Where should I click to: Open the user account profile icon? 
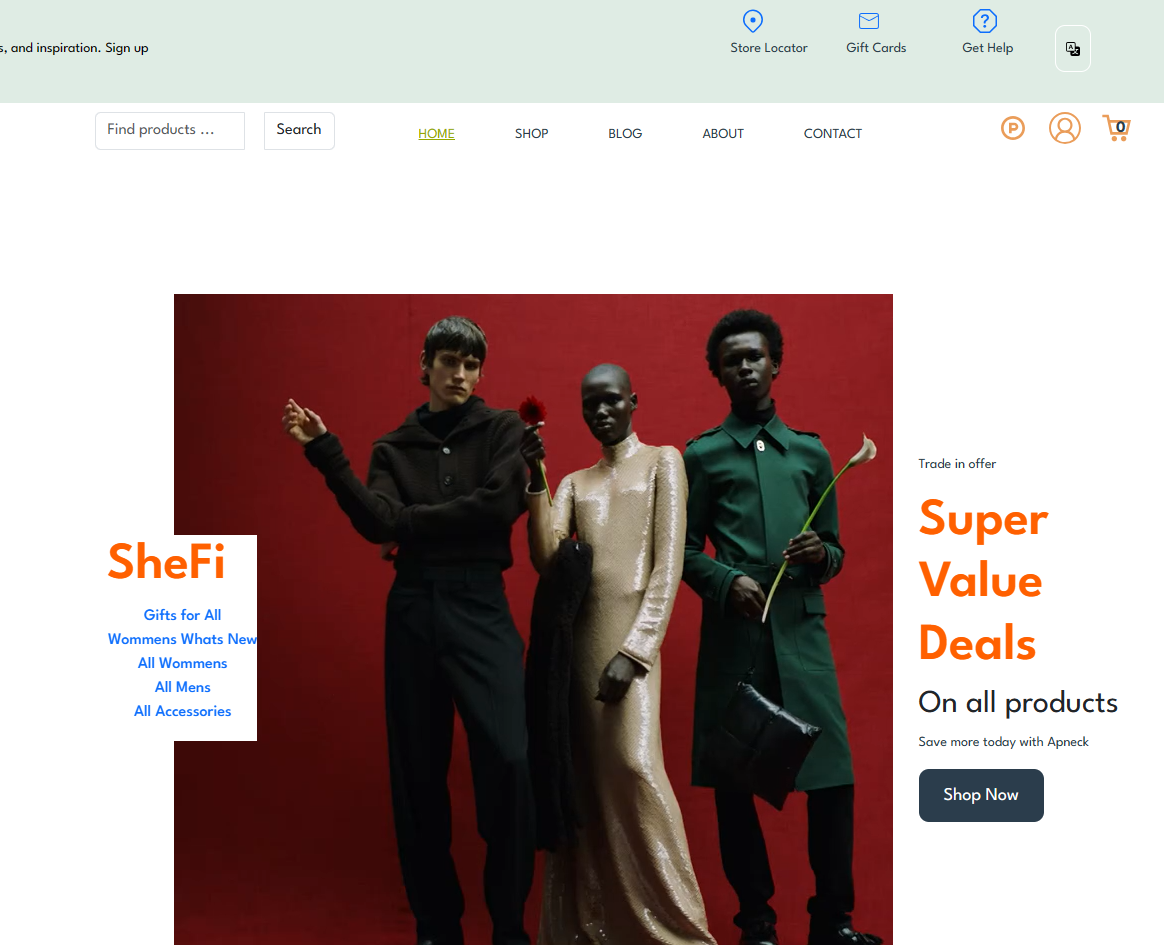click(x=1065, y=128)
